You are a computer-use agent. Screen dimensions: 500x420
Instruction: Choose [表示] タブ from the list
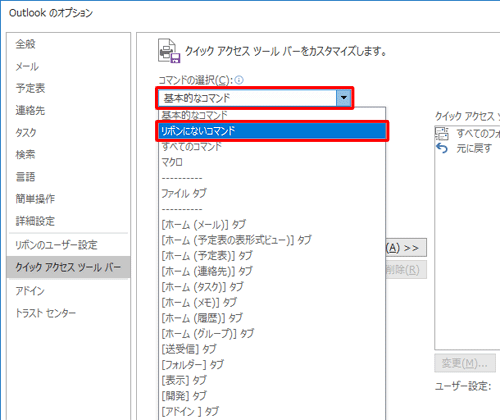pyautogui.click(x=272, y=380)
